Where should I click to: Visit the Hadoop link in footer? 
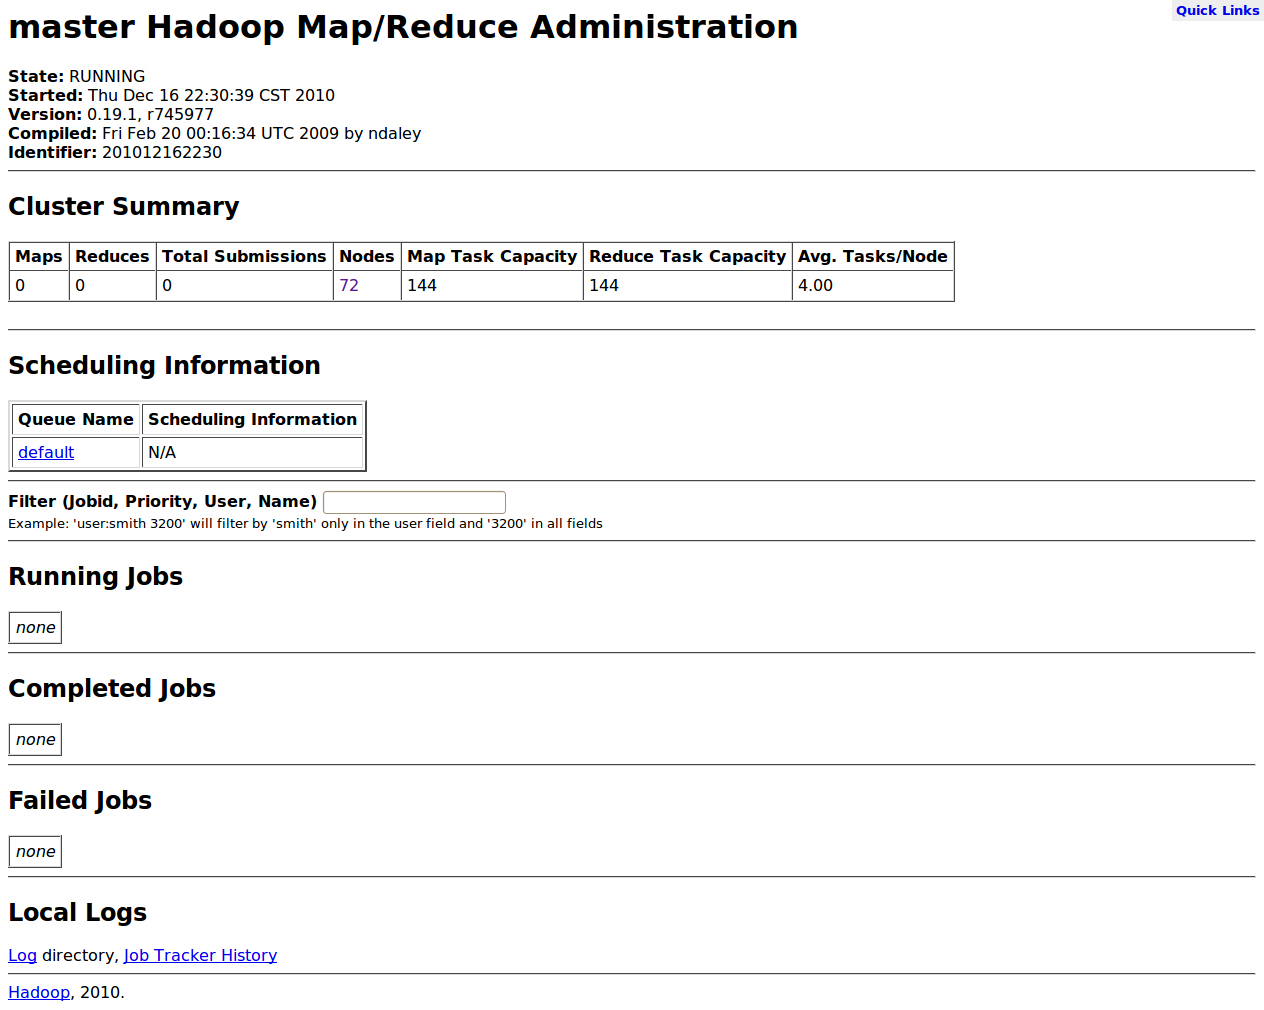pyautogui.click(x=39, y=992)
